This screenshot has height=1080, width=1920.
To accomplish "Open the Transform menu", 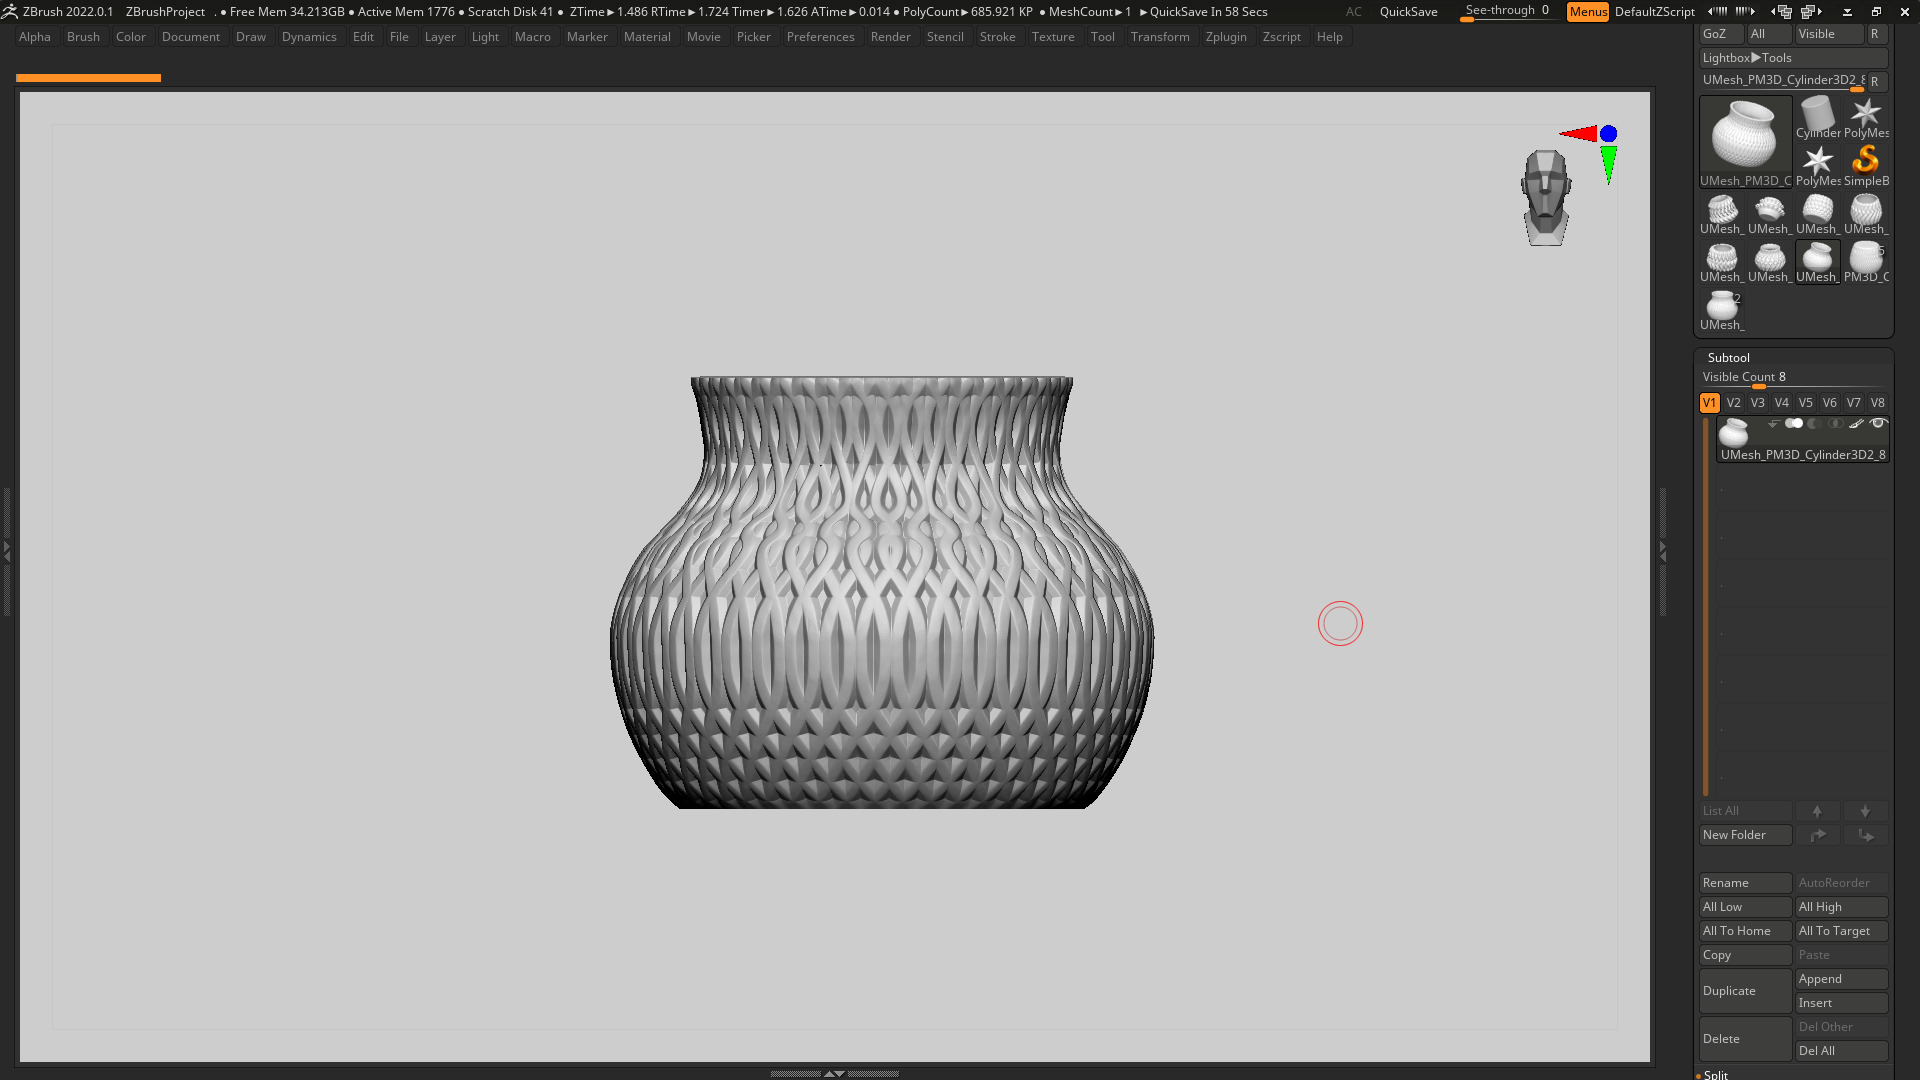I will (x=1160, y=37).
